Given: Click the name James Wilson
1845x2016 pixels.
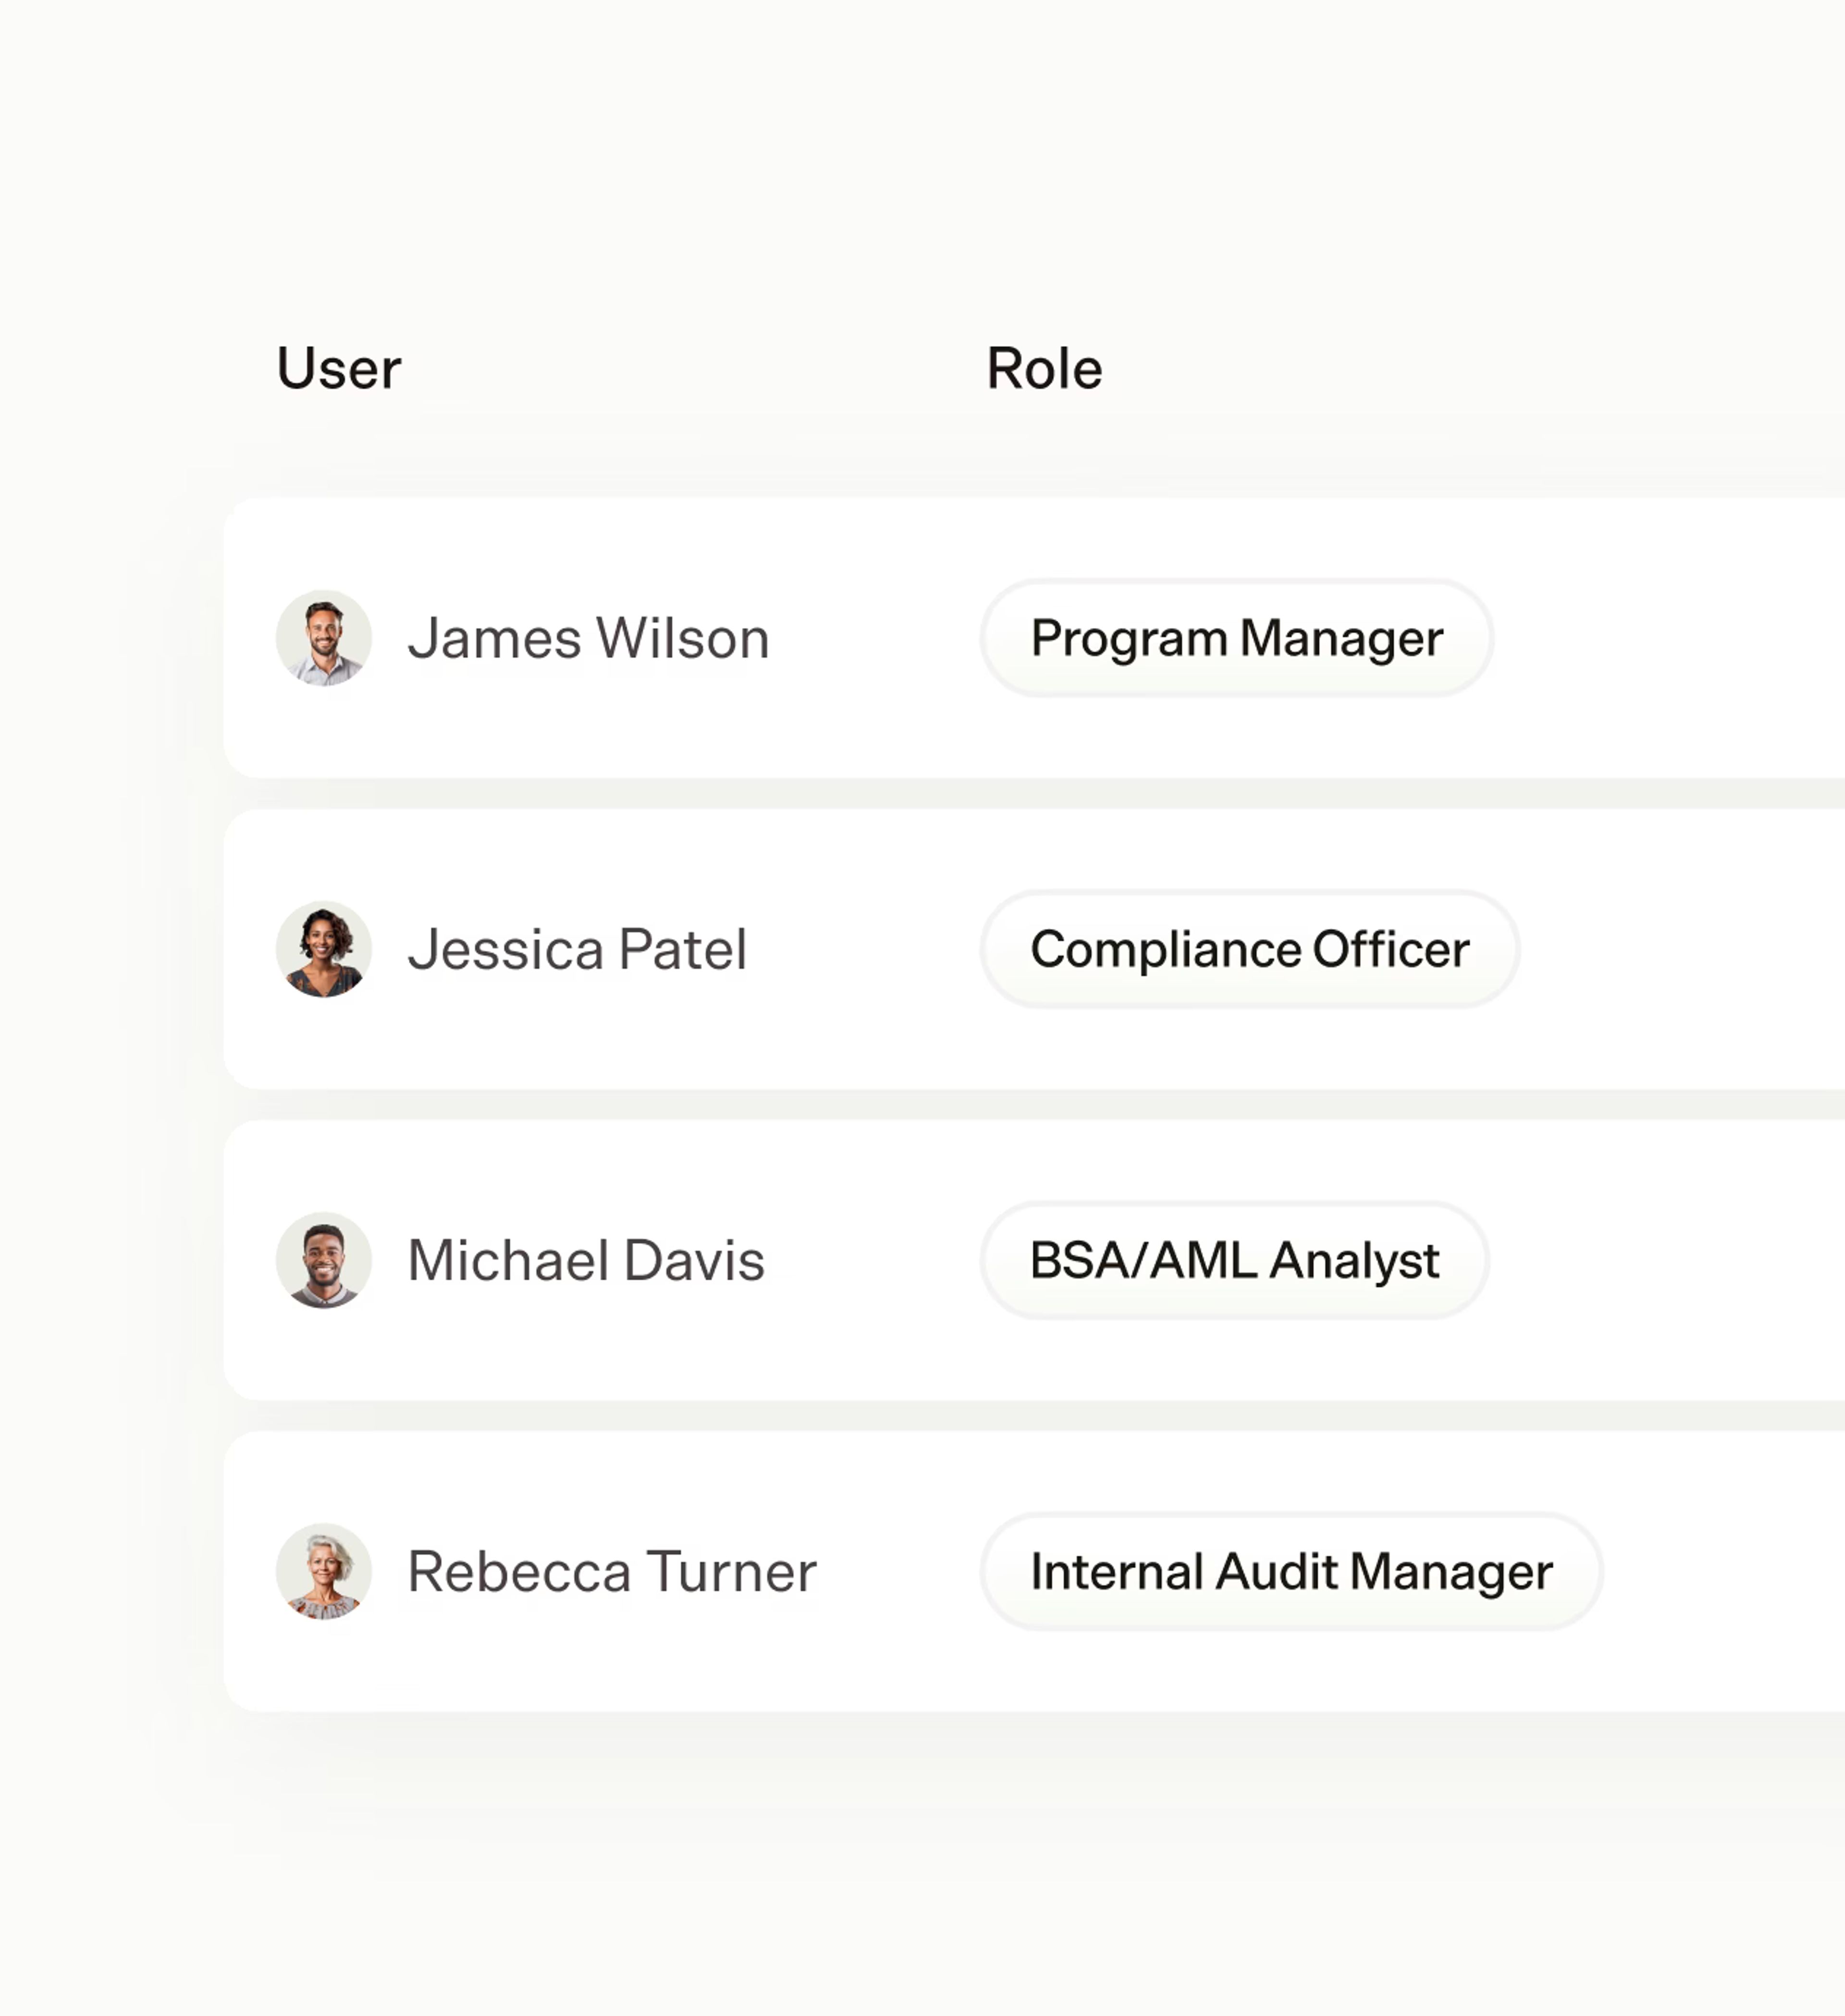Looking at the screenshot, I should [x=588, y=638].
